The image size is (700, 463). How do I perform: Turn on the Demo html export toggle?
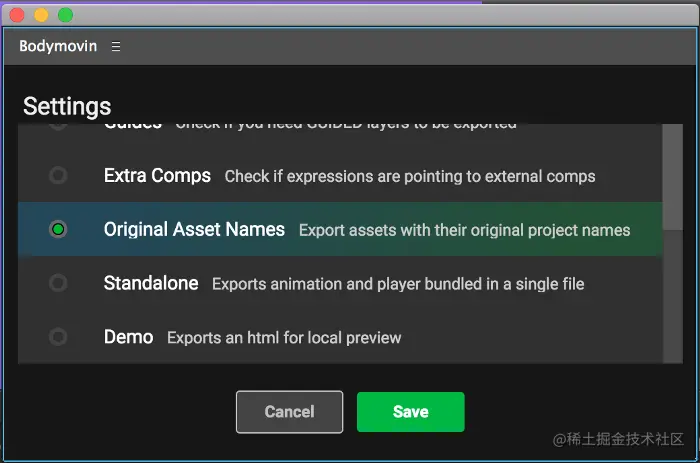click(x=58, y=337)
